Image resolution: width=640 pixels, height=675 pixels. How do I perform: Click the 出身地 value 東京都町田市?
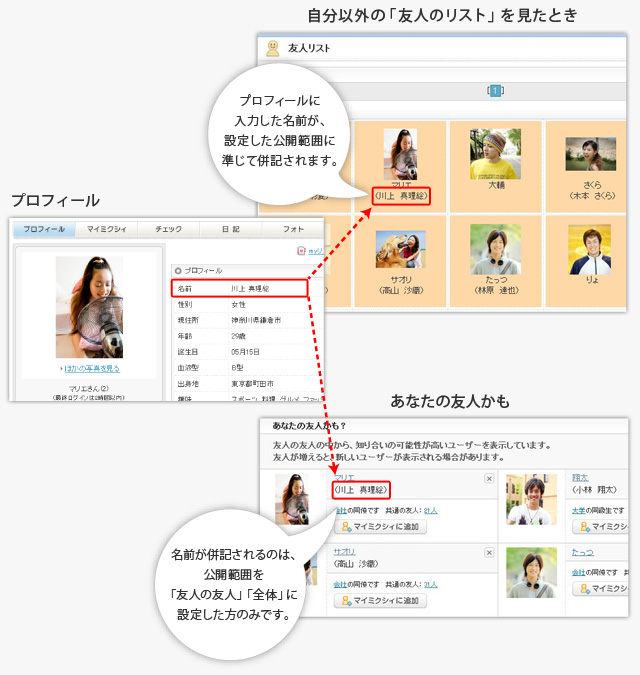tap(252, 384)
